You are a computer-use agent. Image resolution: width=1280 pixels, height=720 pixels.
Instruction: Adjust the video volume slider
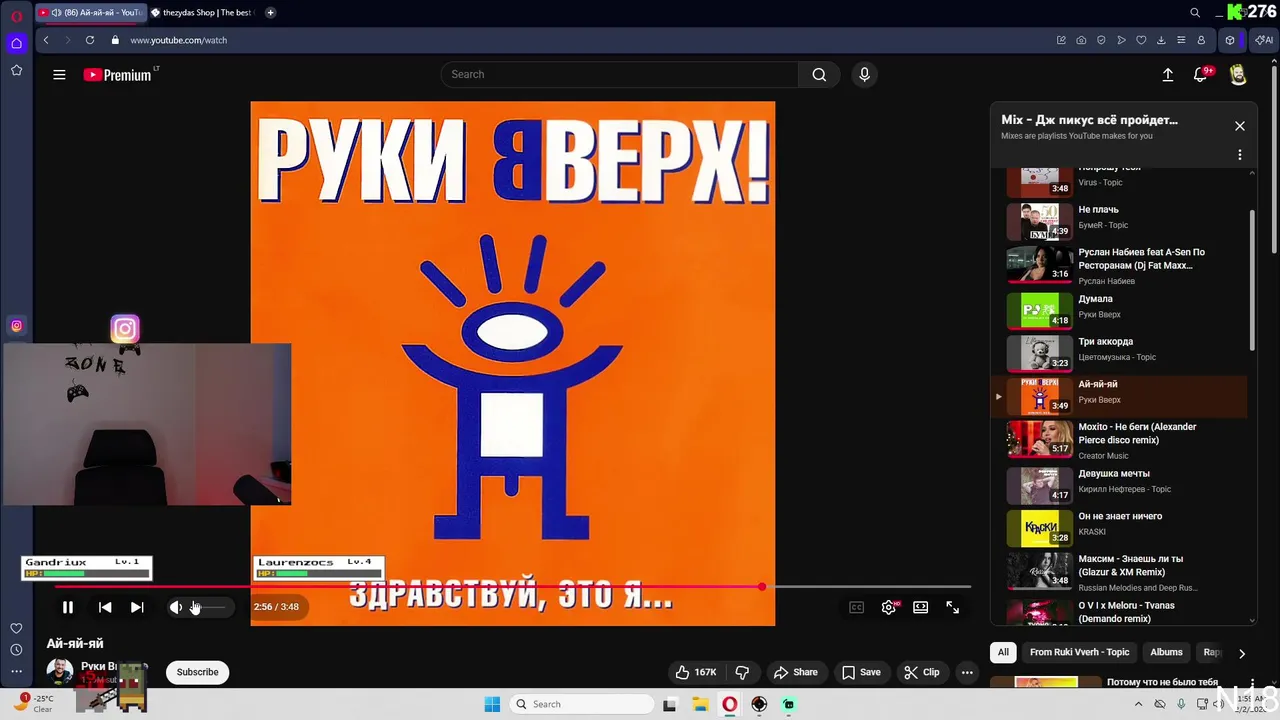click(x=208, y=607)
